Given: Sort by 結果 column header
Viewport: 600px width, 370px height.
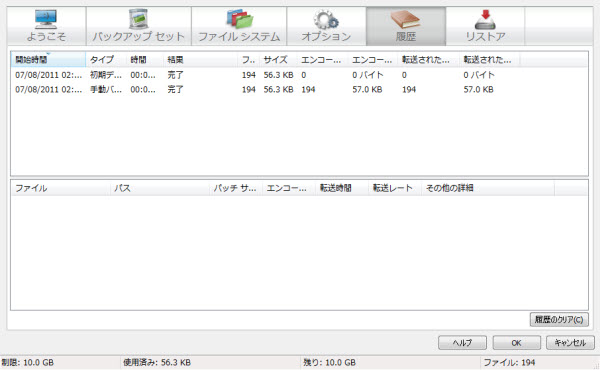Looking at the screenshot, I should [x=200, y=60].
